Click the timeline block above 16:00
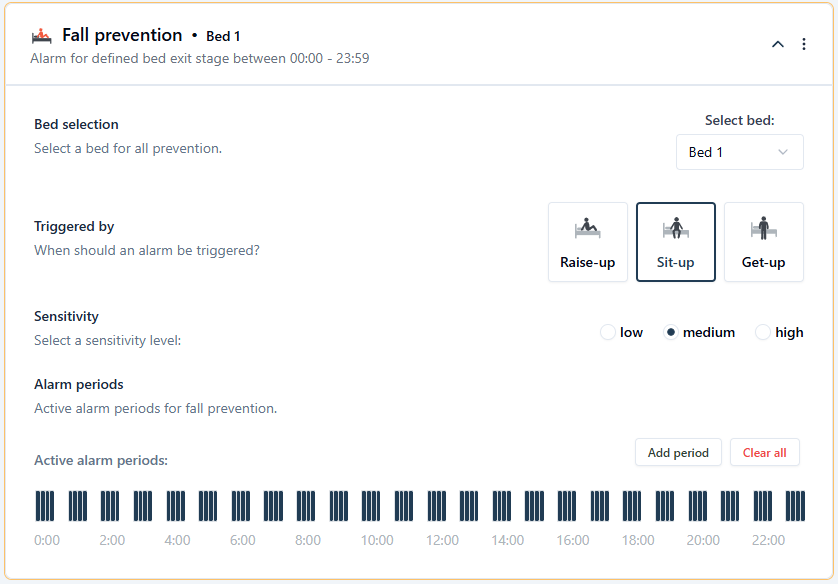Image resolution: width=838 pixels, height=584 pixels. [x=567, y=505]
